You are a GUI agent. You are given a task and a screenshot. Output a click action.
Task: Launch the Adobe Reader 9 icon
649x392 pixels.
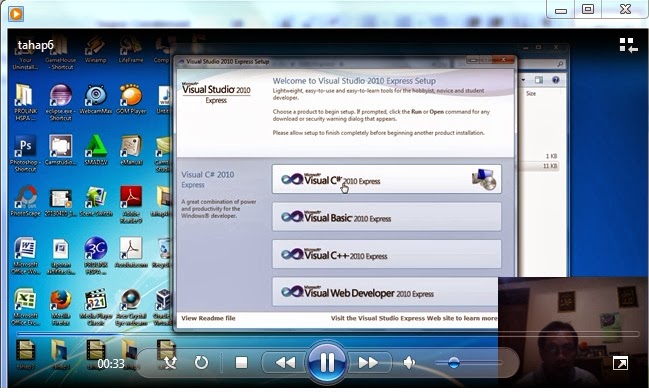point(131,204)
